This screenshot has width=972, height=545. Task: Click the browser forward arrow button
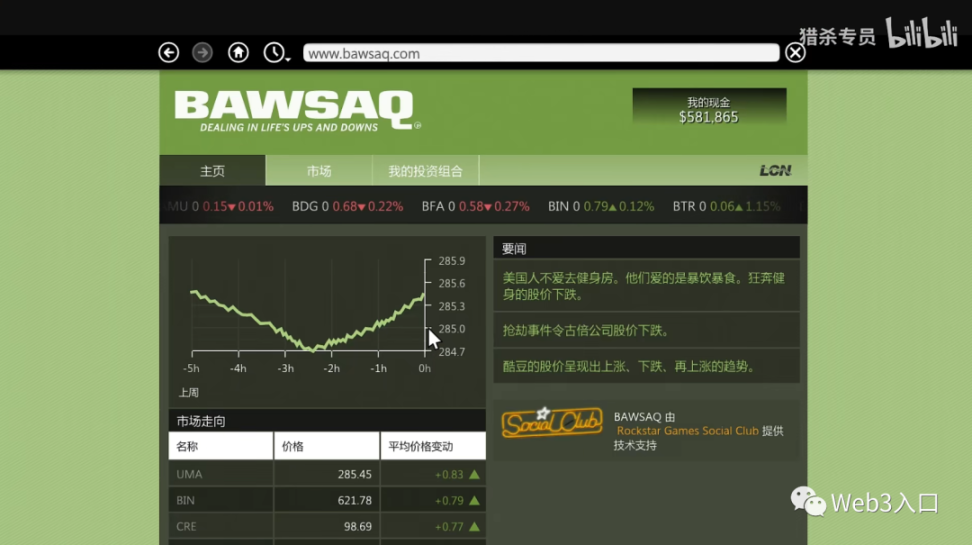pos(202,53)
